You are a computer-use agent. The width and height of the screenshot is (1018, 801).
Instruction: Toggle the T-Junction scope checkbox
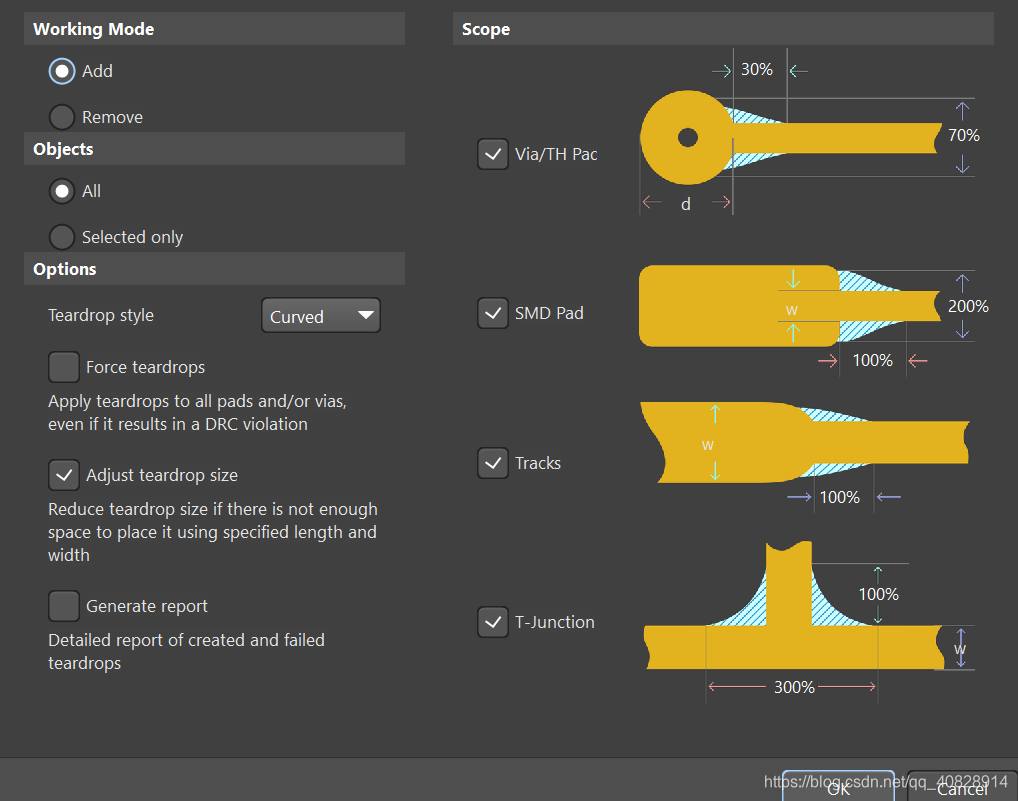click(x=493, y=622)
